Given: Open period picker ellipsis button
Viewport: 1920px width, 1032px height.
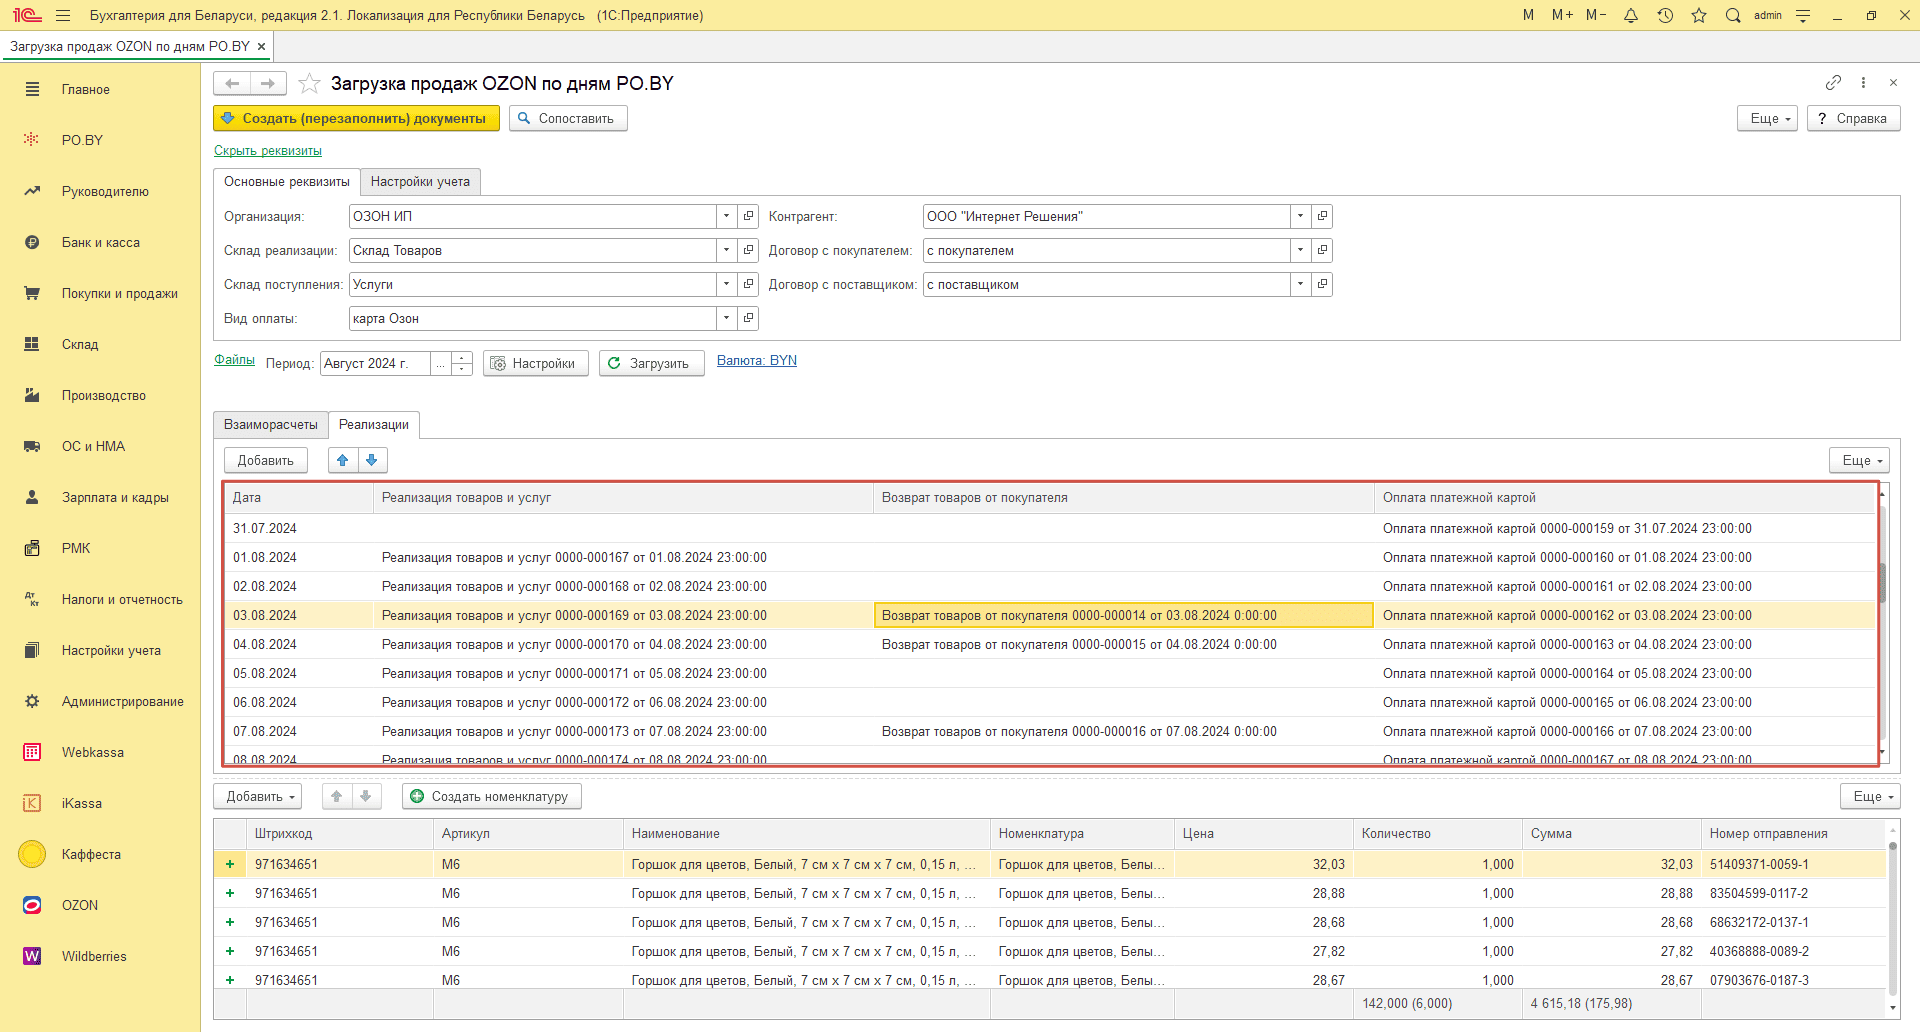Looking at the screenshot, I should 441,363.
